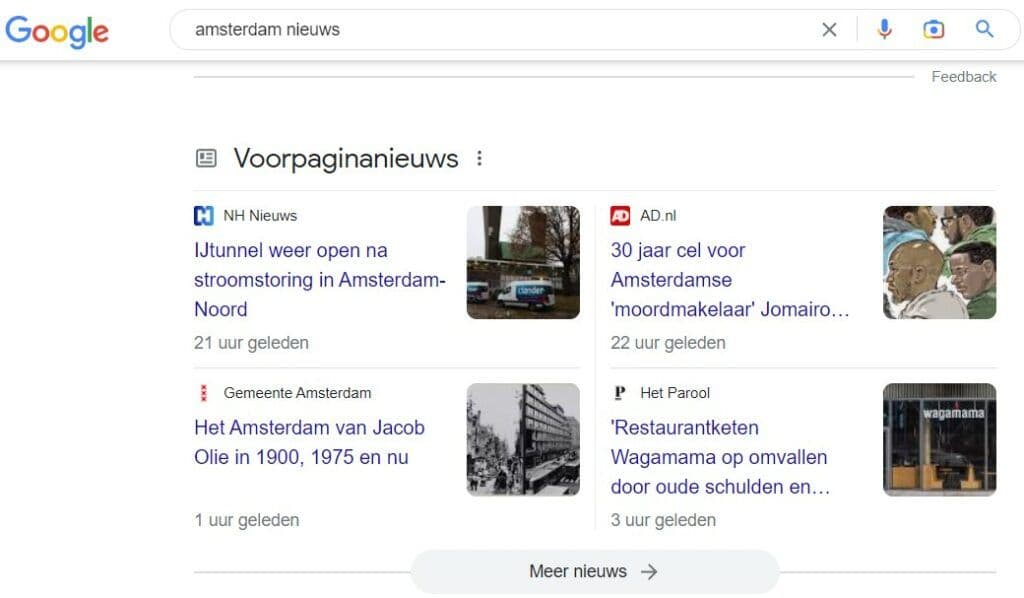Screen dimensions: 1024x598
Task: Click the AD.nl source logo
Action: (x=620, y=215)
